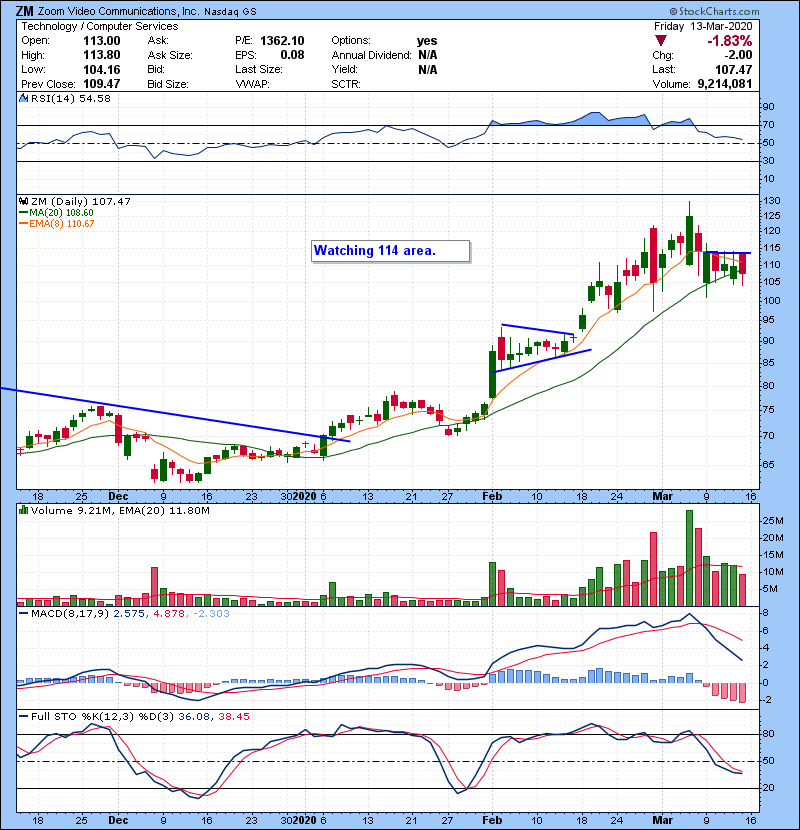Click the VWAP label
Image resolution: width=800 pixels, height=830 pixels.
(253, 84)
